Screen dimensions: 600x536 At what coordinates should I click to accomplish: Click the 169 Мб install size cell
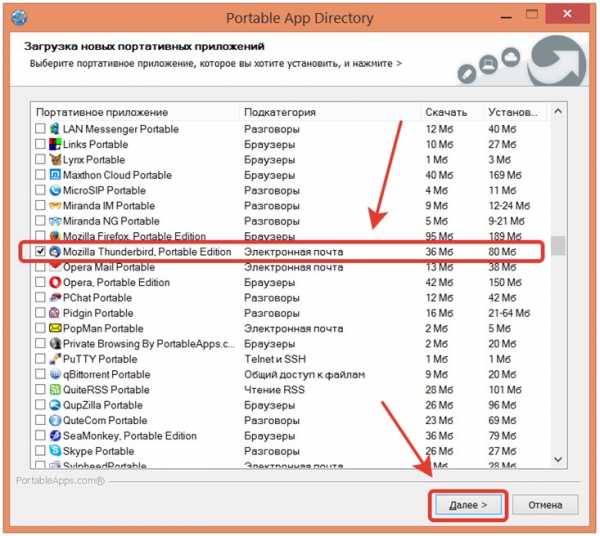[505, 175]
